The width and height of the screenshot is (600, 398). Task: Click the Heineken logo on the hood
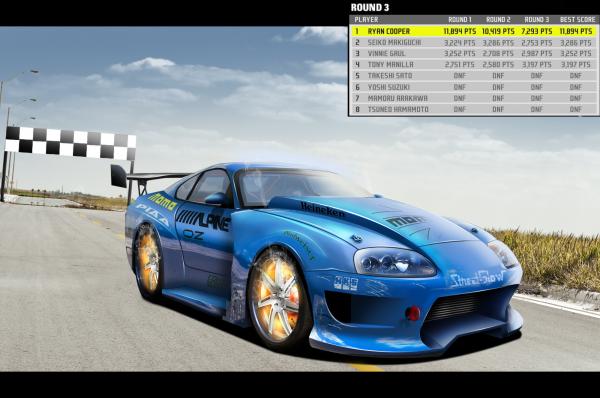click(x=322, y=209)
